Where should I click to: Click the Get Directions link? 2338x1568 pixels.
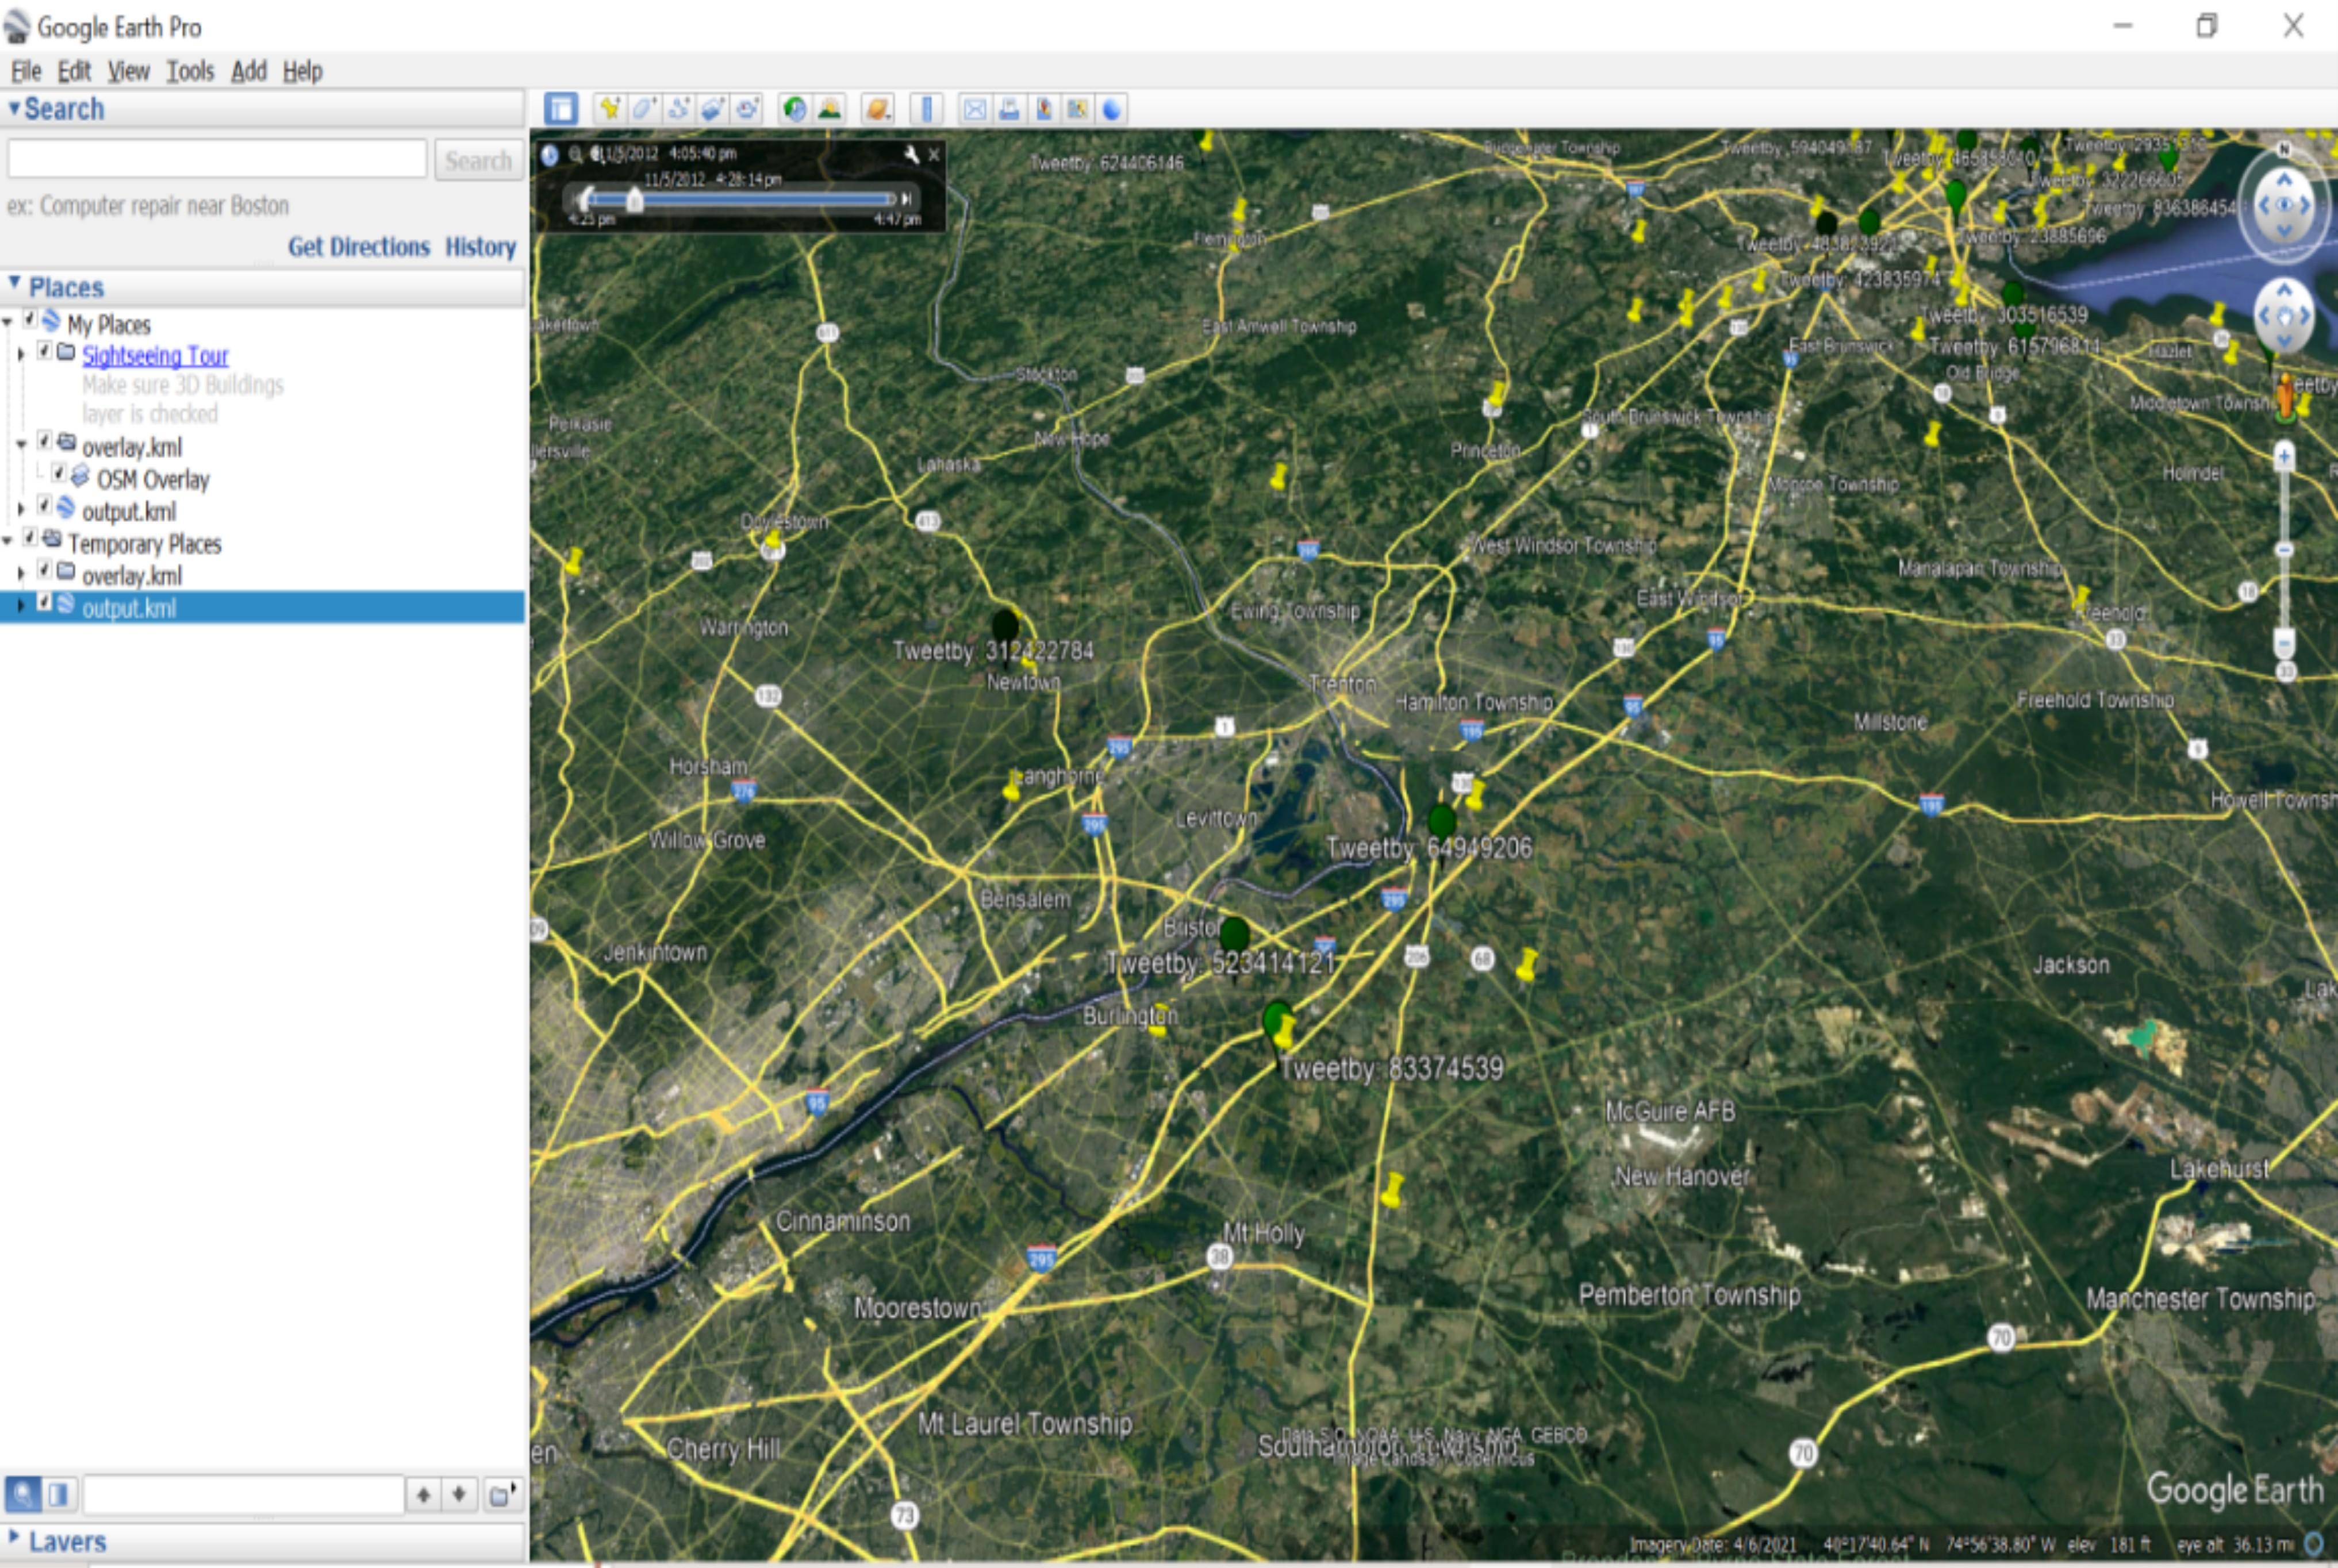[359, 247]
